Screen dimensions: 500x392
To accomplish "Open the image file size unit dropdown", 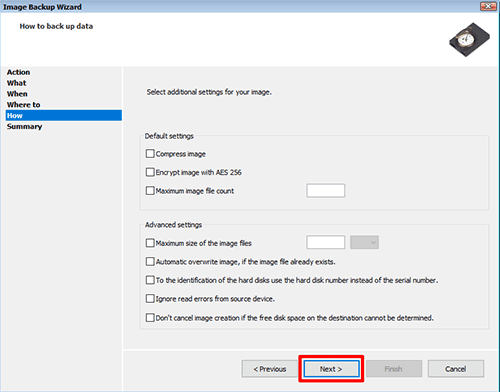I will [x=364, y=242].
